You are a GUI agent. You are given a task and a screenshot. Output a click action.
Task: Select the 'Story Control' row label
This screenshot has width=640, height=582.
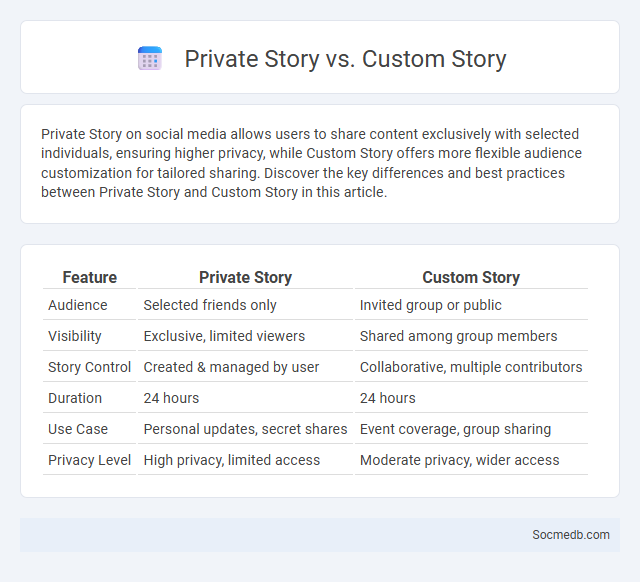pyautogui.click(x=89, y=367)
